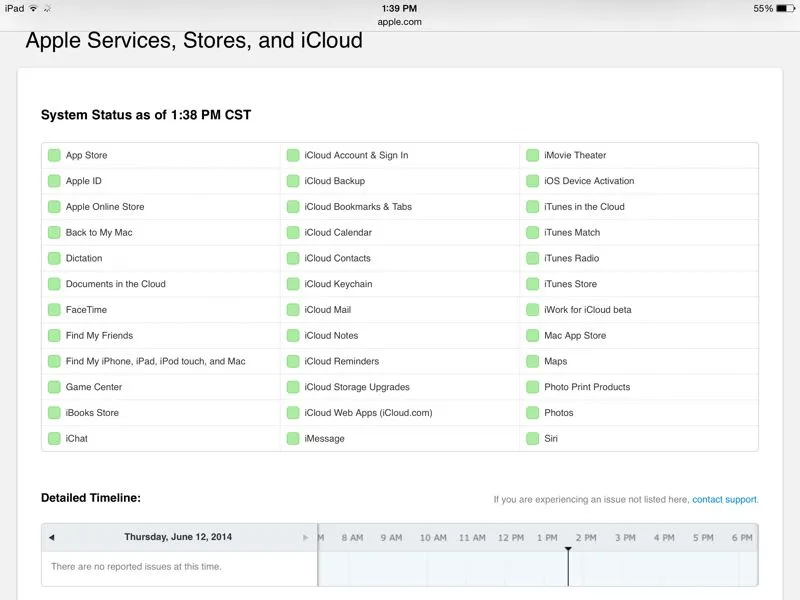The height and width of the screenshot is (600, 800).
Task: Advance timeline to the next day
Action: [x=306, y=537]
